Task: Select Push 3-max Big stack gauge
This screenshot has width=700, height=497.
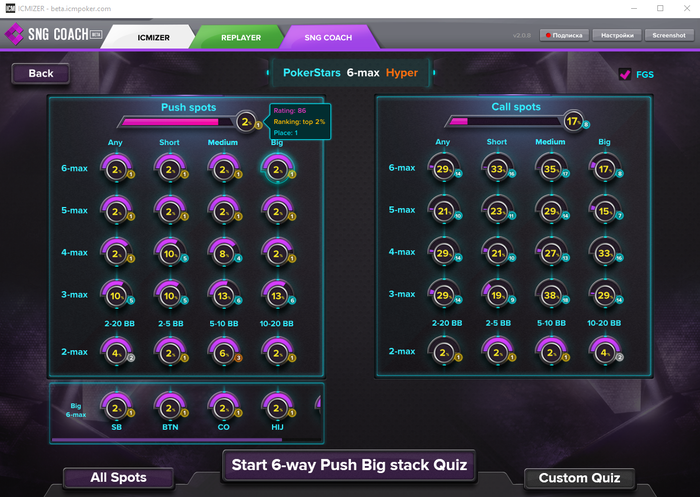Action: tap(278, 295)
